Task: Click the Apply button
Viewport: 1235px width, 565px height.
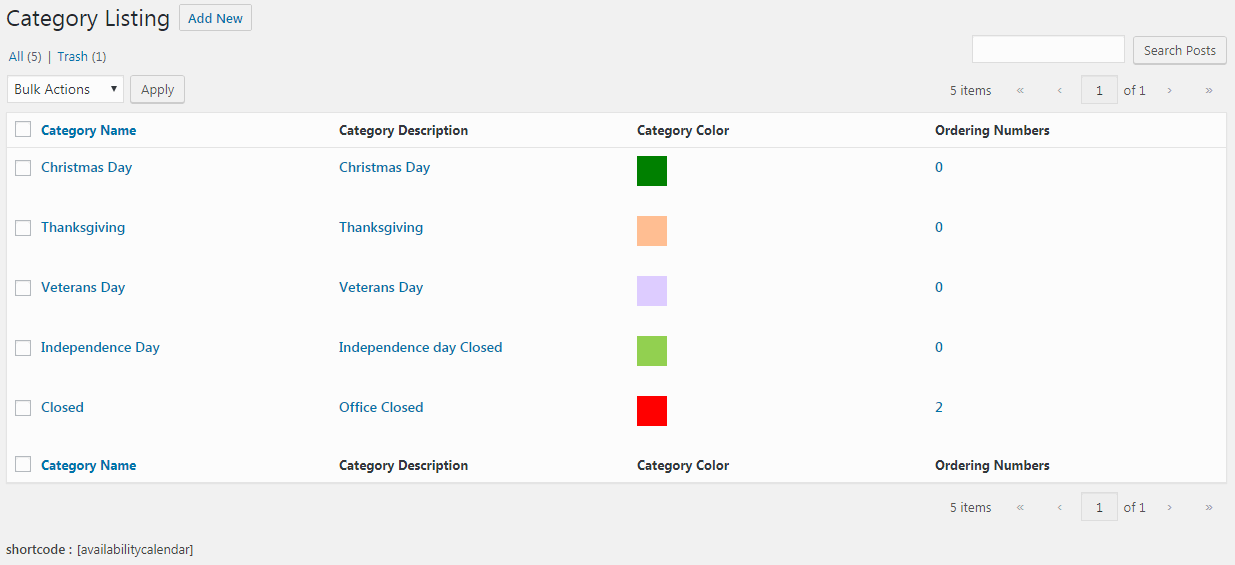Action: pos(157,89)
